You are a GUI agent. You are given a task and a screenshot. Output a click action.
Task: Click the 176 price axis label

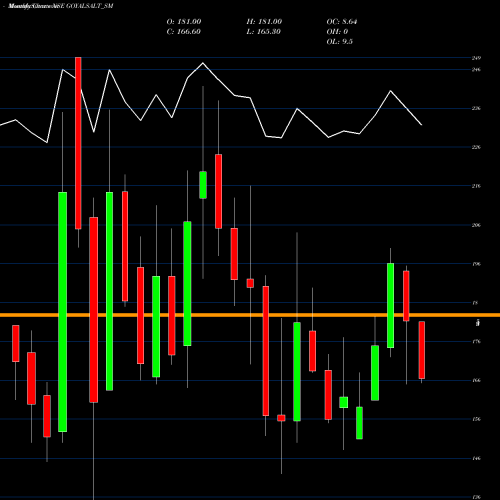tap(476, 342)
